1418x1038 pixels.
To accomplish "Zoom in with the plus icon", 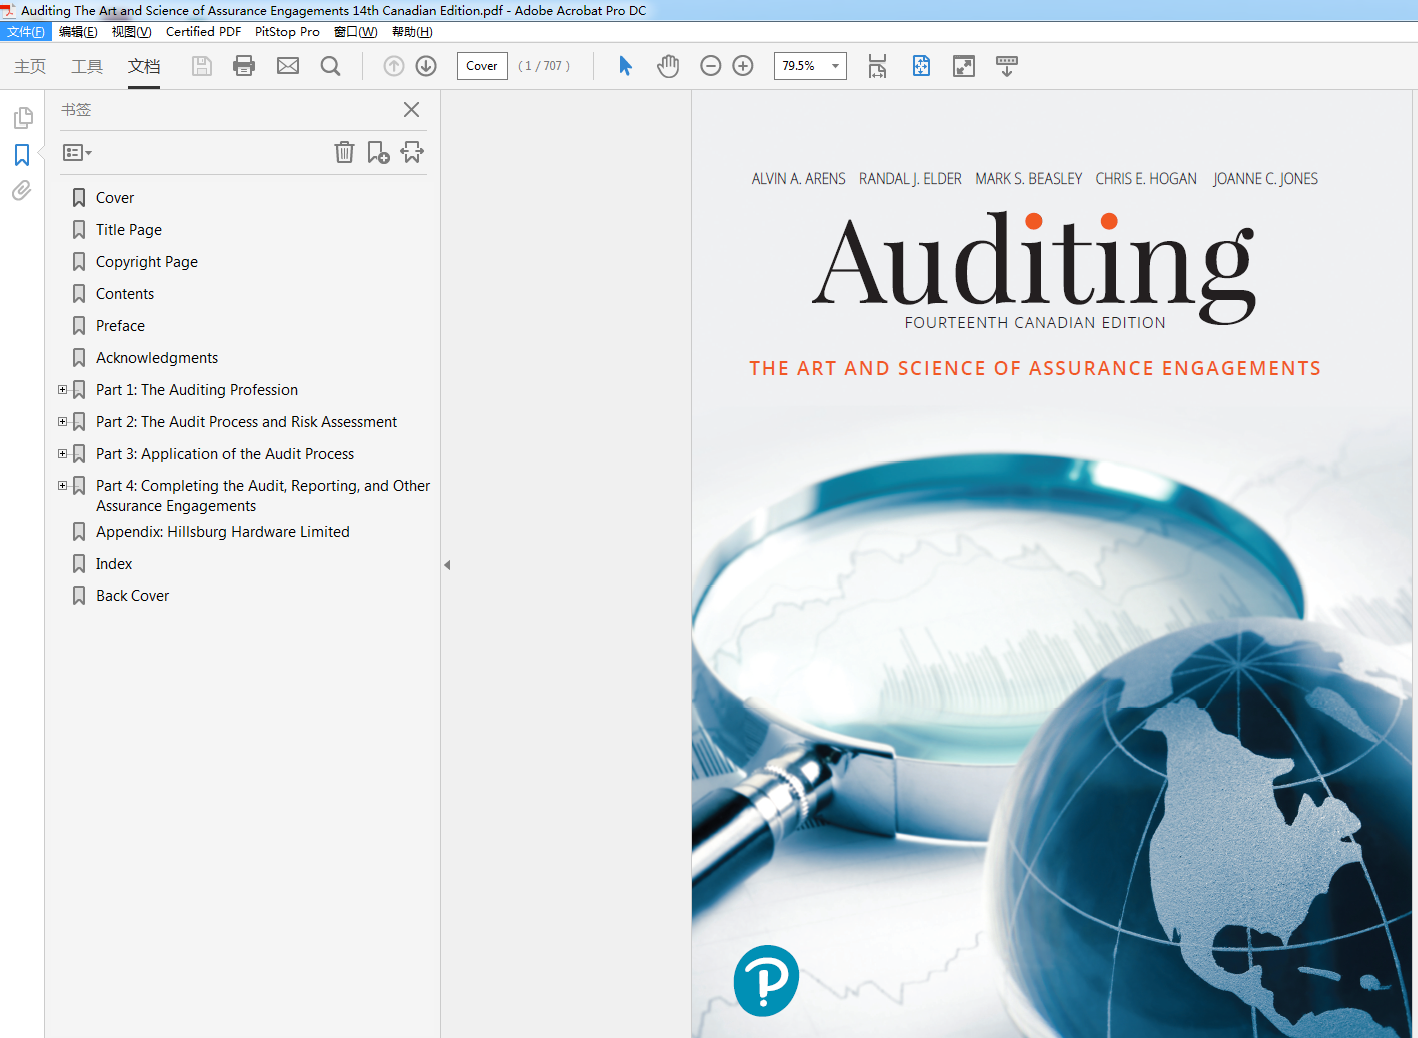I will (x=743, y=66).
